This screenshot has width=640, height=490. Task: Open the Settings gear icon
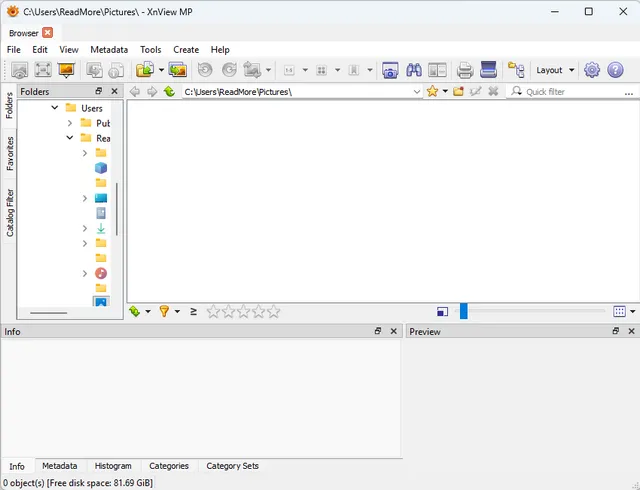592,70
